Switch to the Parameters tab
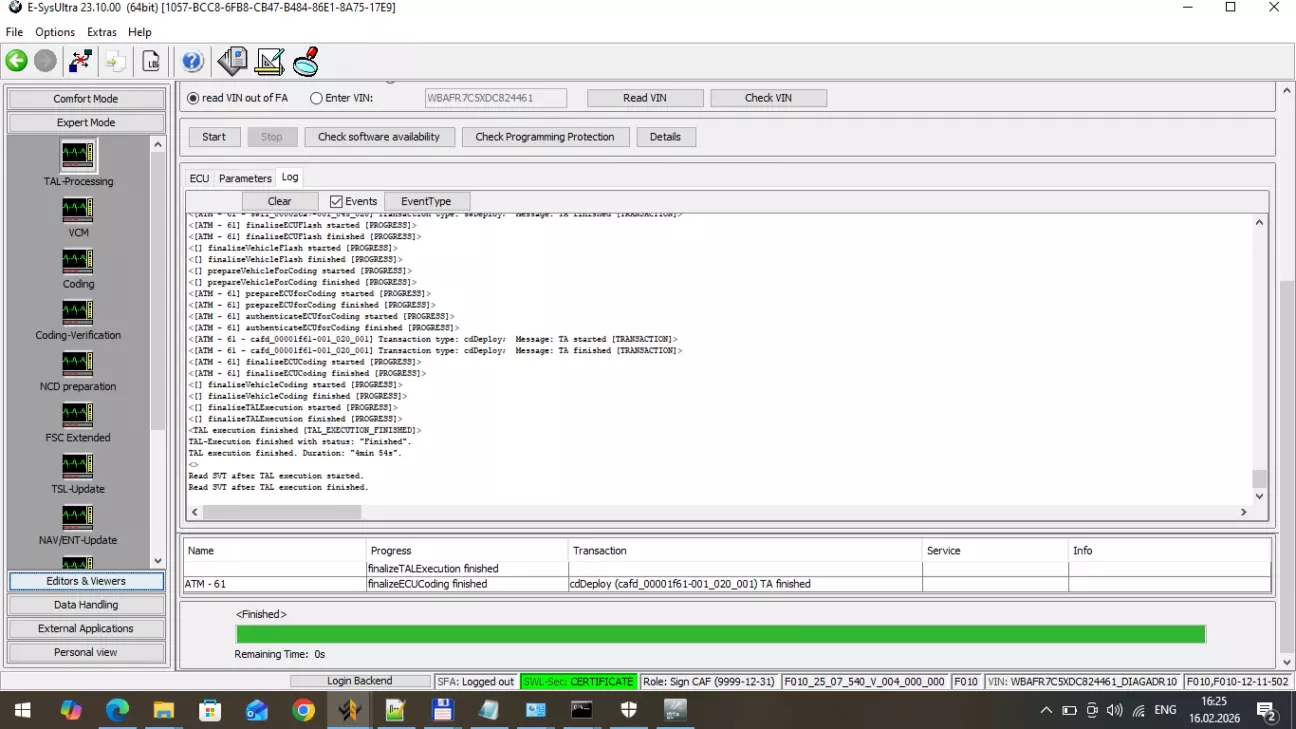1296x729 pixels. click(x=245, y=178)
